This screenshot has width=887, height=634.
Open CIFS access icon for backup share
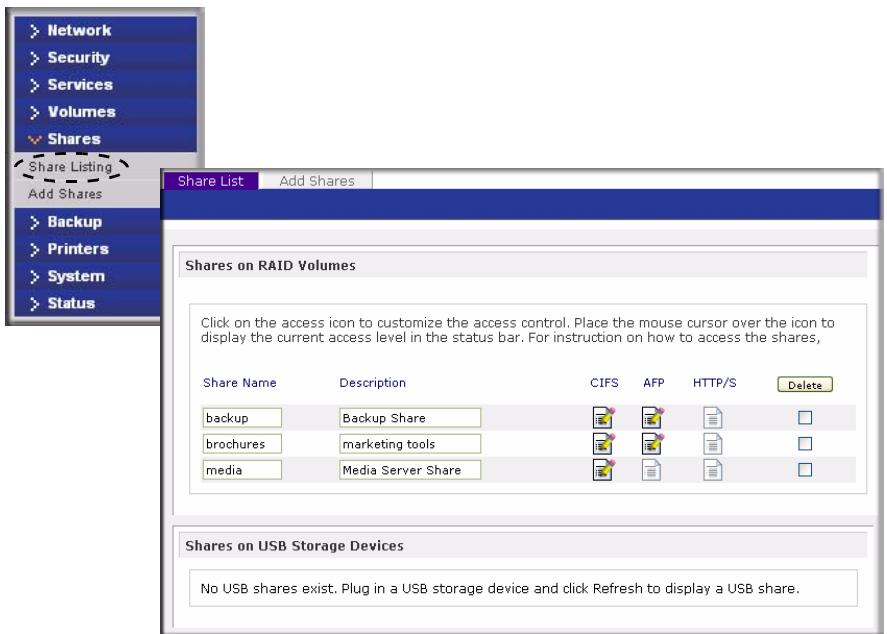tap(604, 417)
